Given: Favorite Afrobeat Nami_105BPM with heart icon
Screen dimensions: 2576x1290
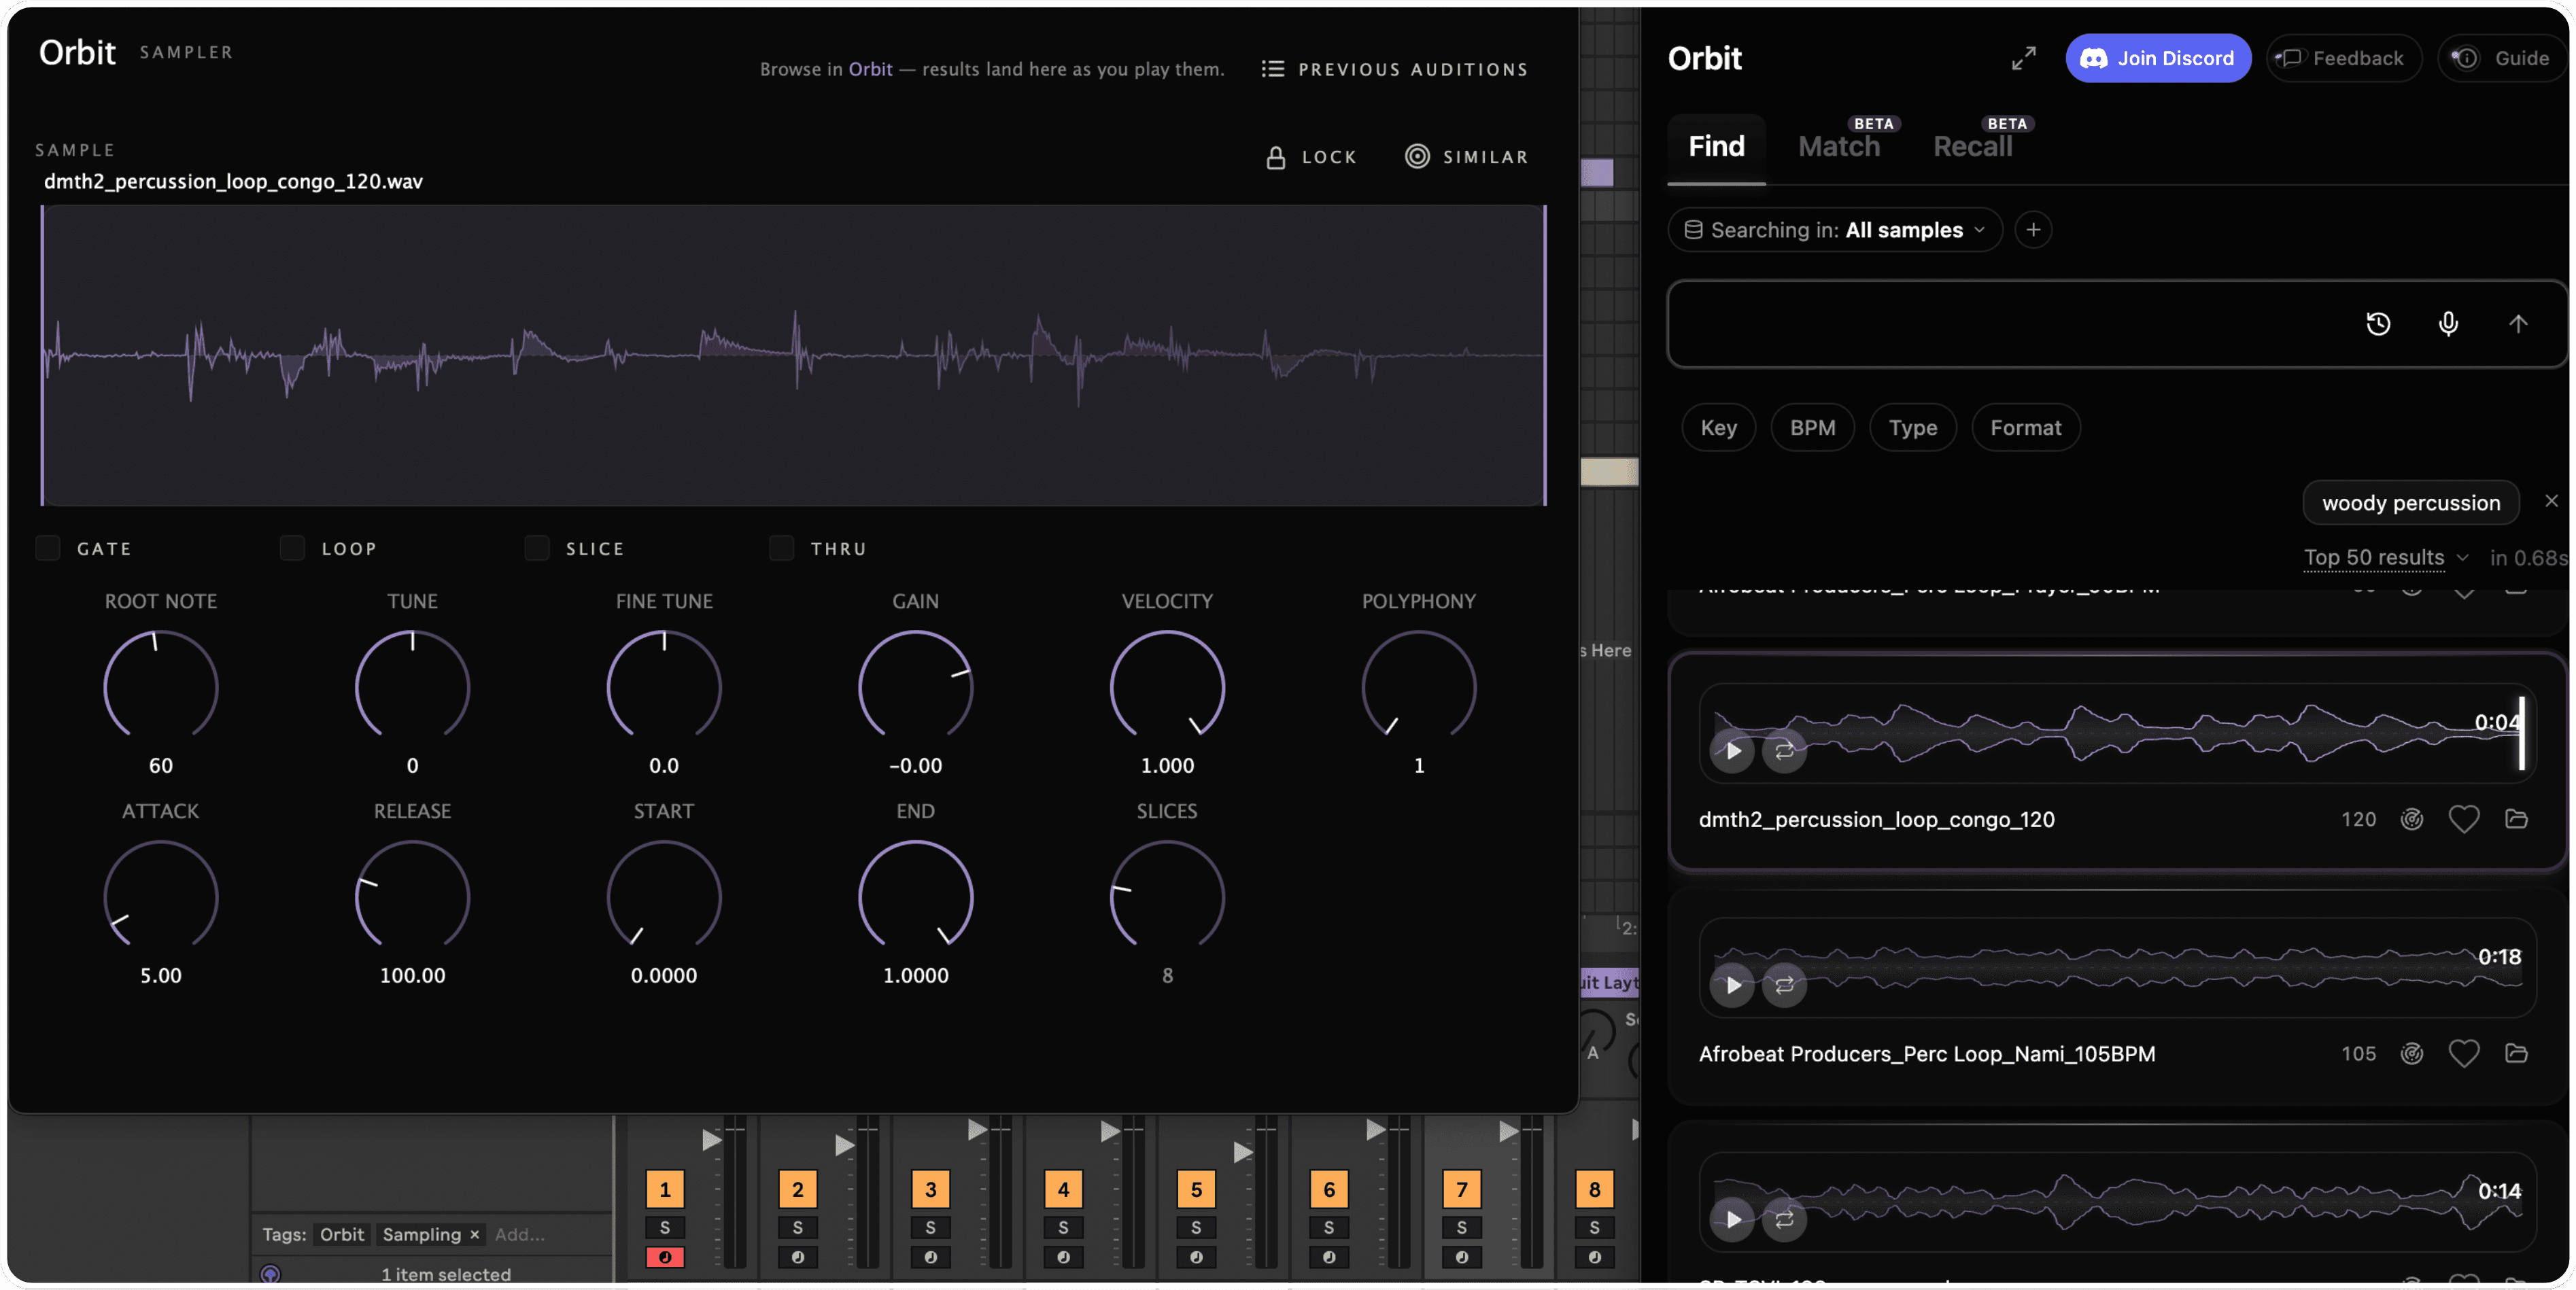Looking at the screenshot, I should click(2463, 1053).
